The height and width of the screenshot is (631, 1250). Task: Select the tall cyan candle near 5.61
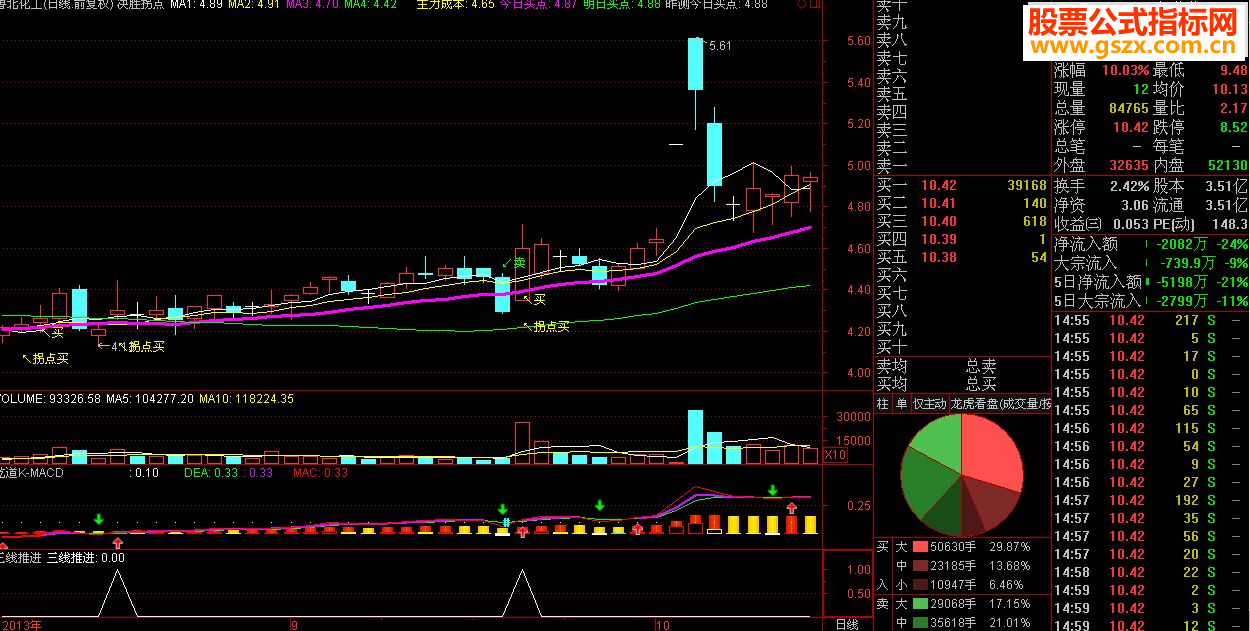[x=695, y=64]
